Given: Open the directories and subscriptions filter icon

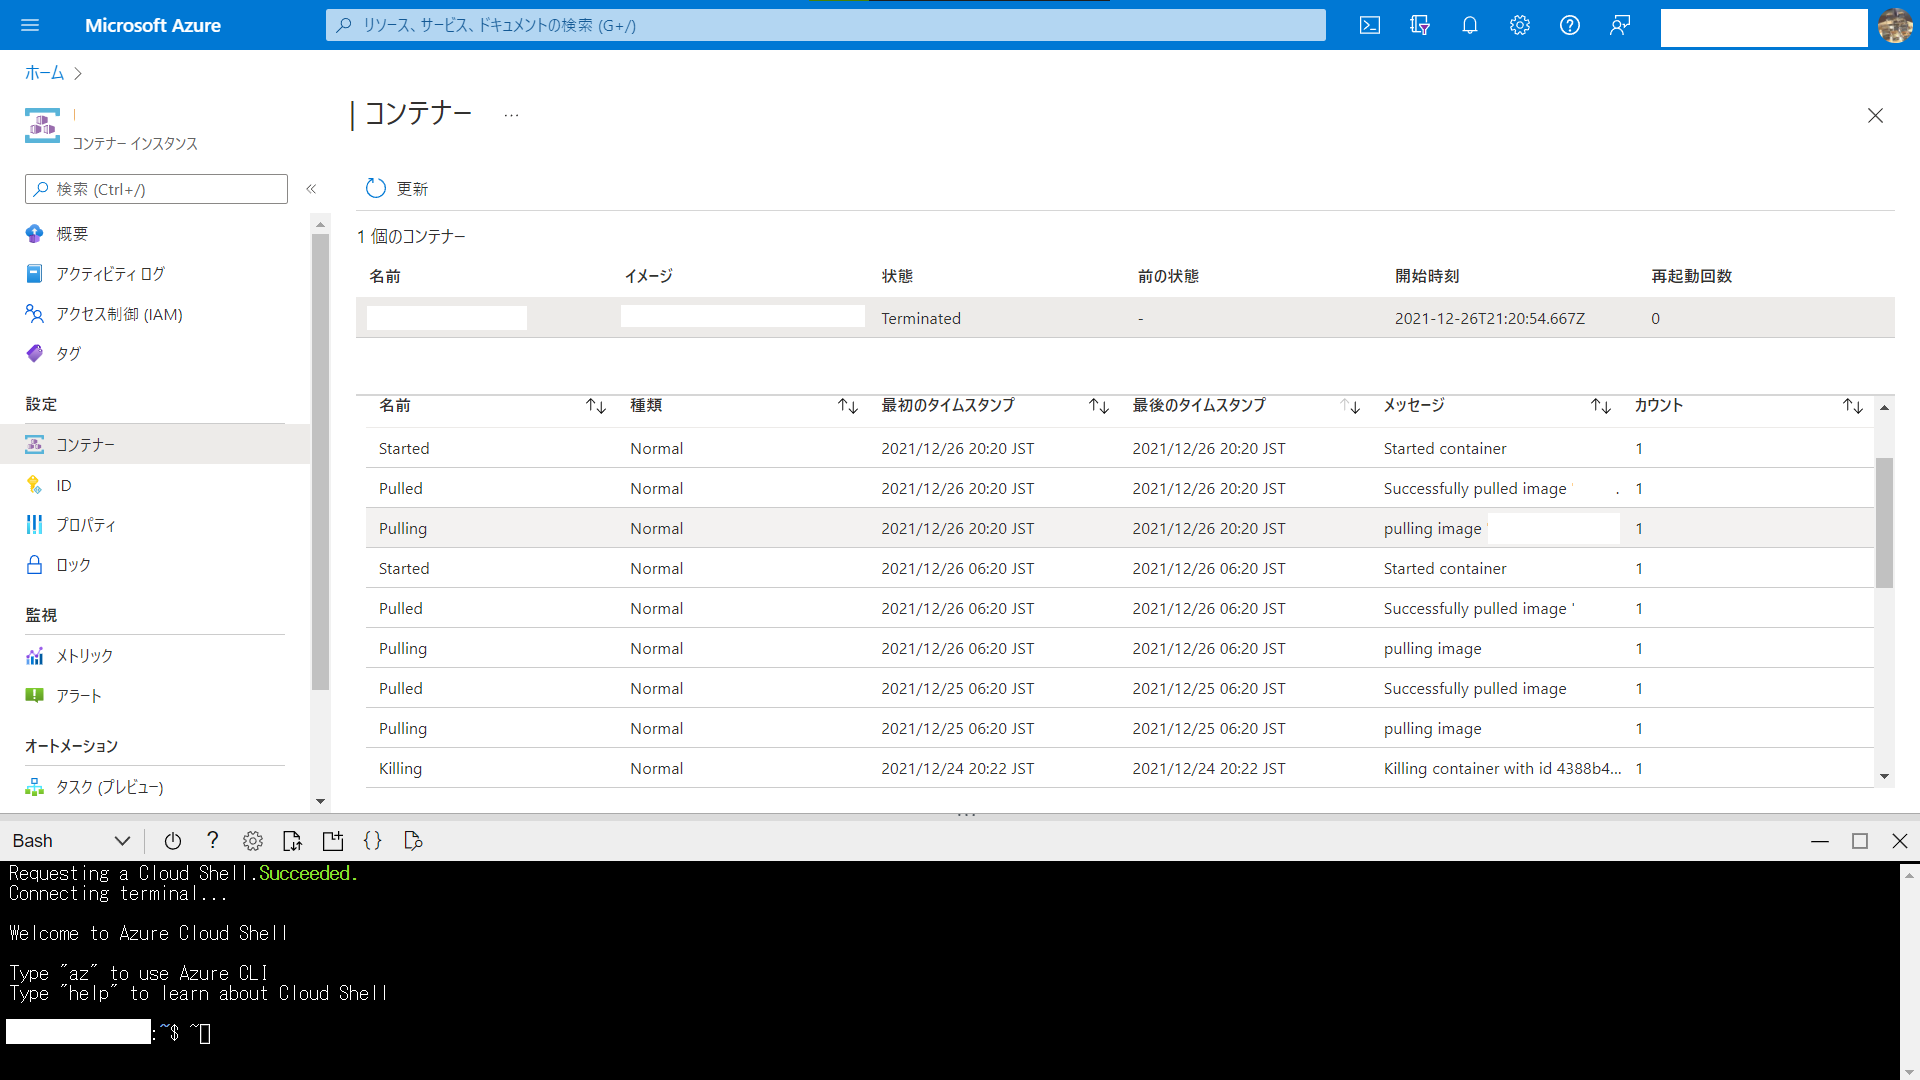Looking at the screenshot, I should [1420, 25].
